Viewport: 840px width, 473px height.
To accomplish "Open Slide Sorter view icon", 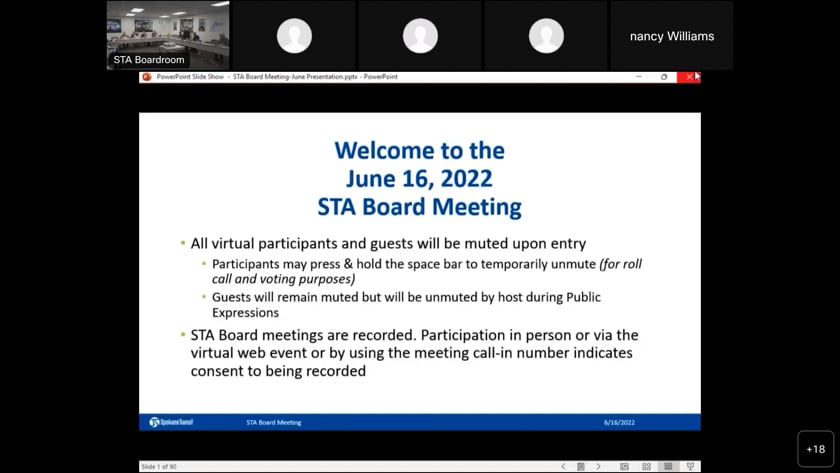I will [647, 466].
